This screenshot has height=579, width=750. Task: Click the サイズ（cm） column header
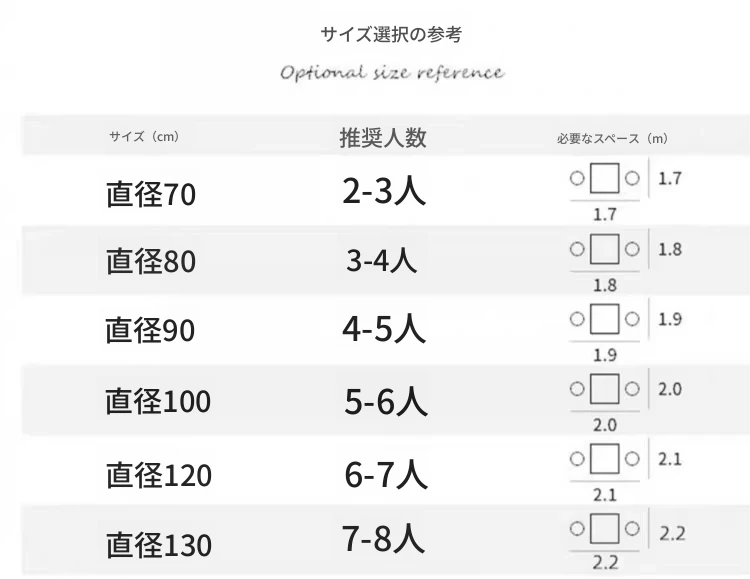point(144,137)
